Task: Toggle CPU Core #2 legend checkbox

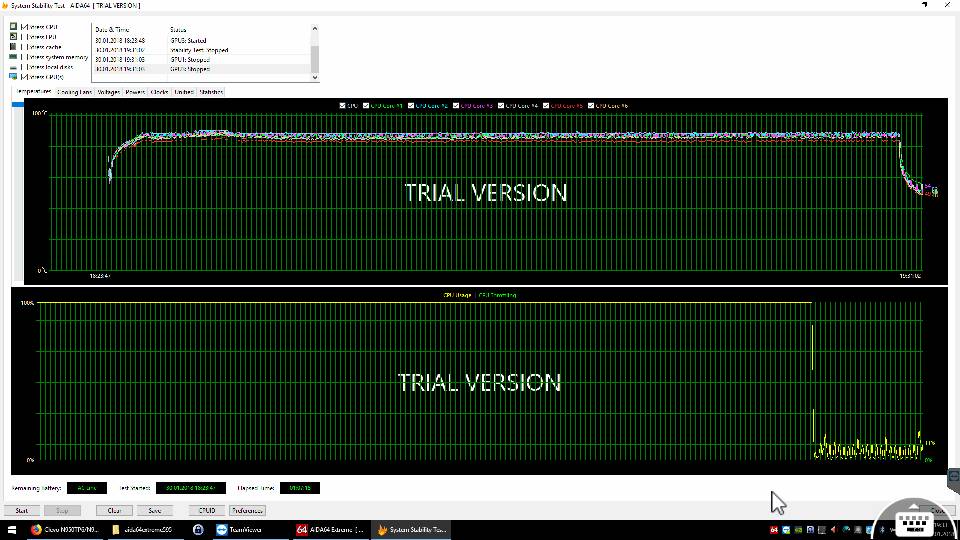Action: [x=411, y=105]
